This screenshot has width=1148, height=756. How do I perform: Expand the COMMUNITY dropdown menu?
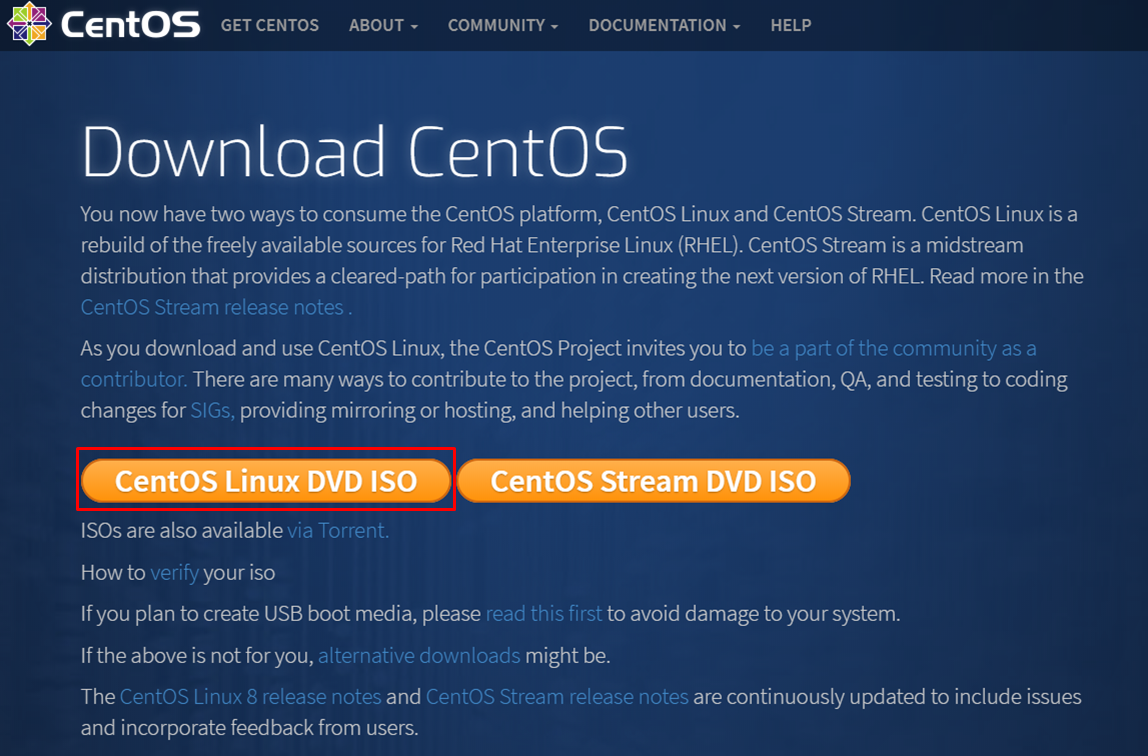[503, 25]
